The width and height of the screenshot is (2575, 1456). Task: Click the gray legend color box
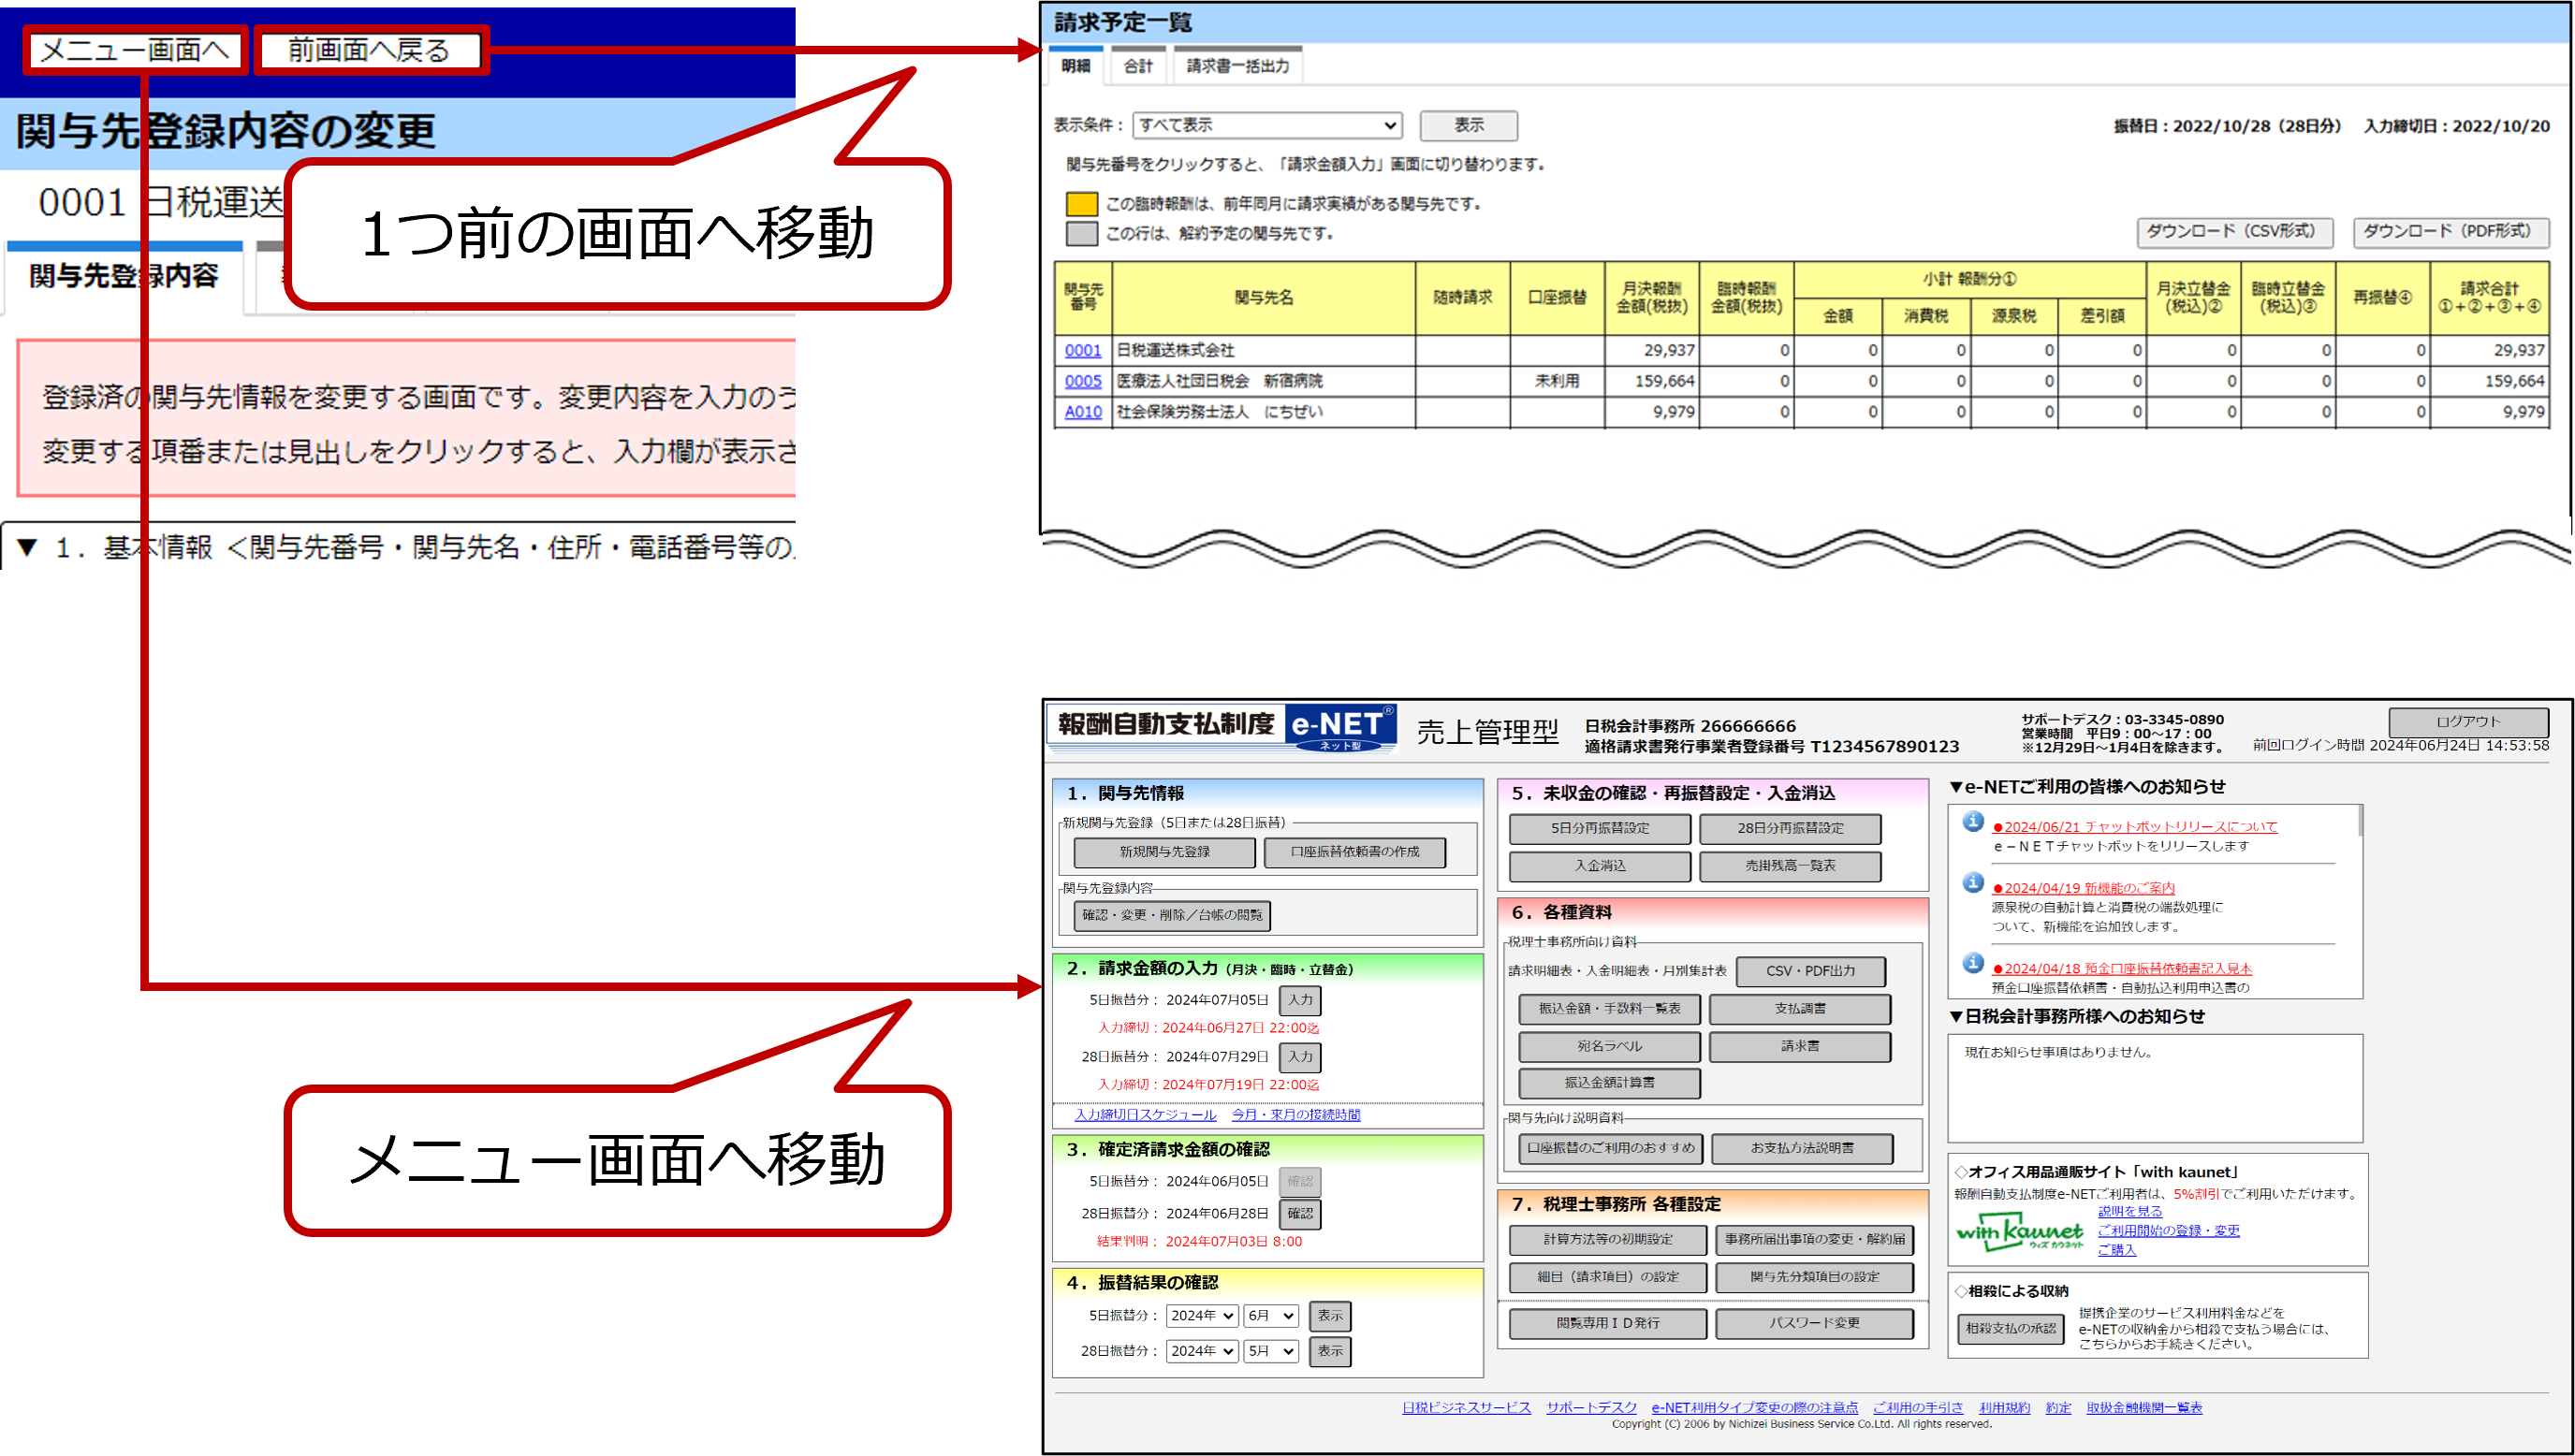click(1081, 234)
